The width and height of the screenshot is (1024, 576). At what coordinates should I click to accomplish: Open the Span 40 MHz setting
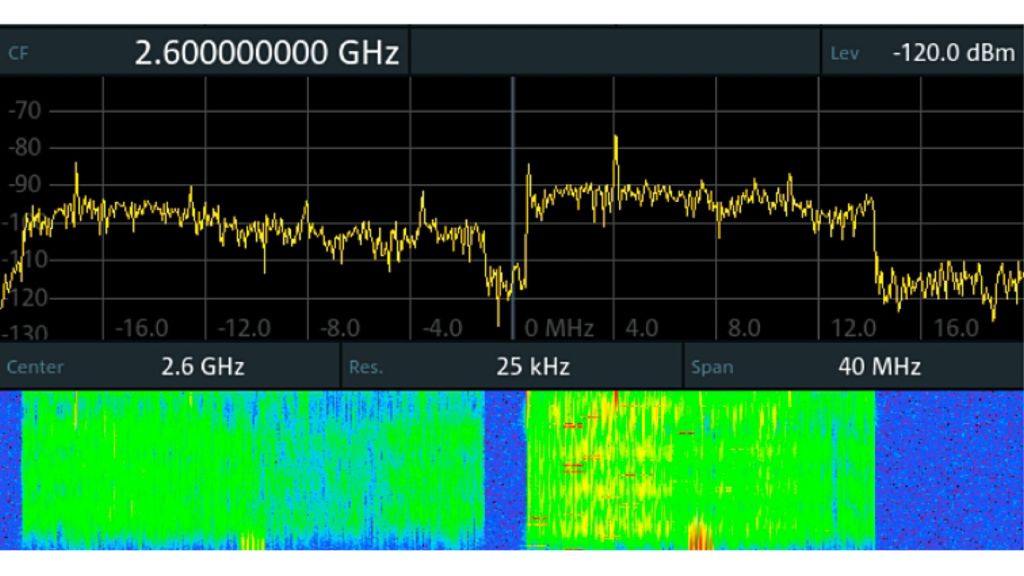click(x=854, y=366)
